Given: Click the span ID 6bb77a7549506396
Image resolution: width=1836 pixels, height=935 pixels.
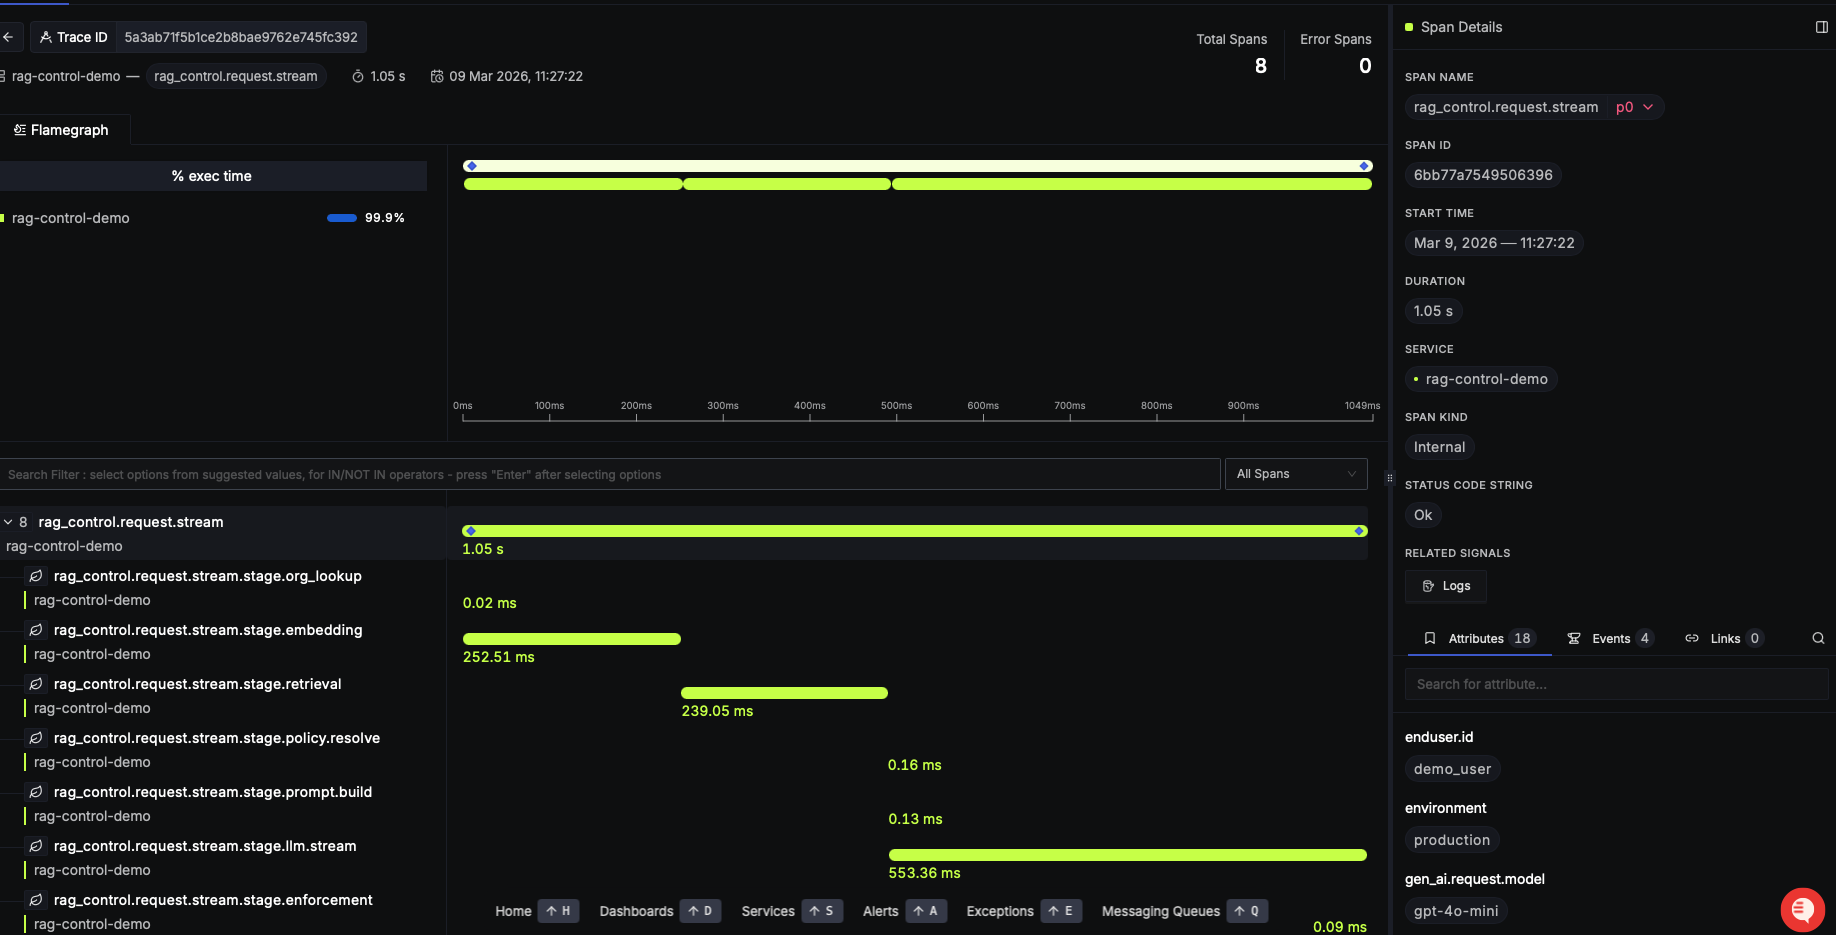Looking at the screenshot, I should point(1483,175).
